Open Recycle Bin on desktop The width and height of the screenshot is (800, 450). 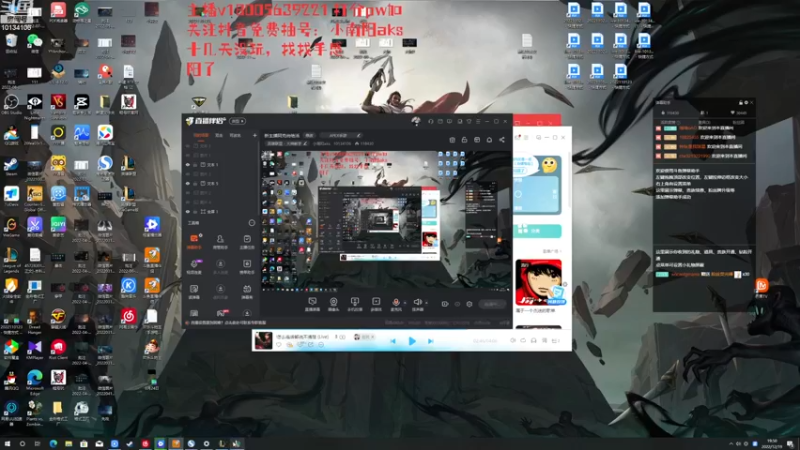[11, 43]
